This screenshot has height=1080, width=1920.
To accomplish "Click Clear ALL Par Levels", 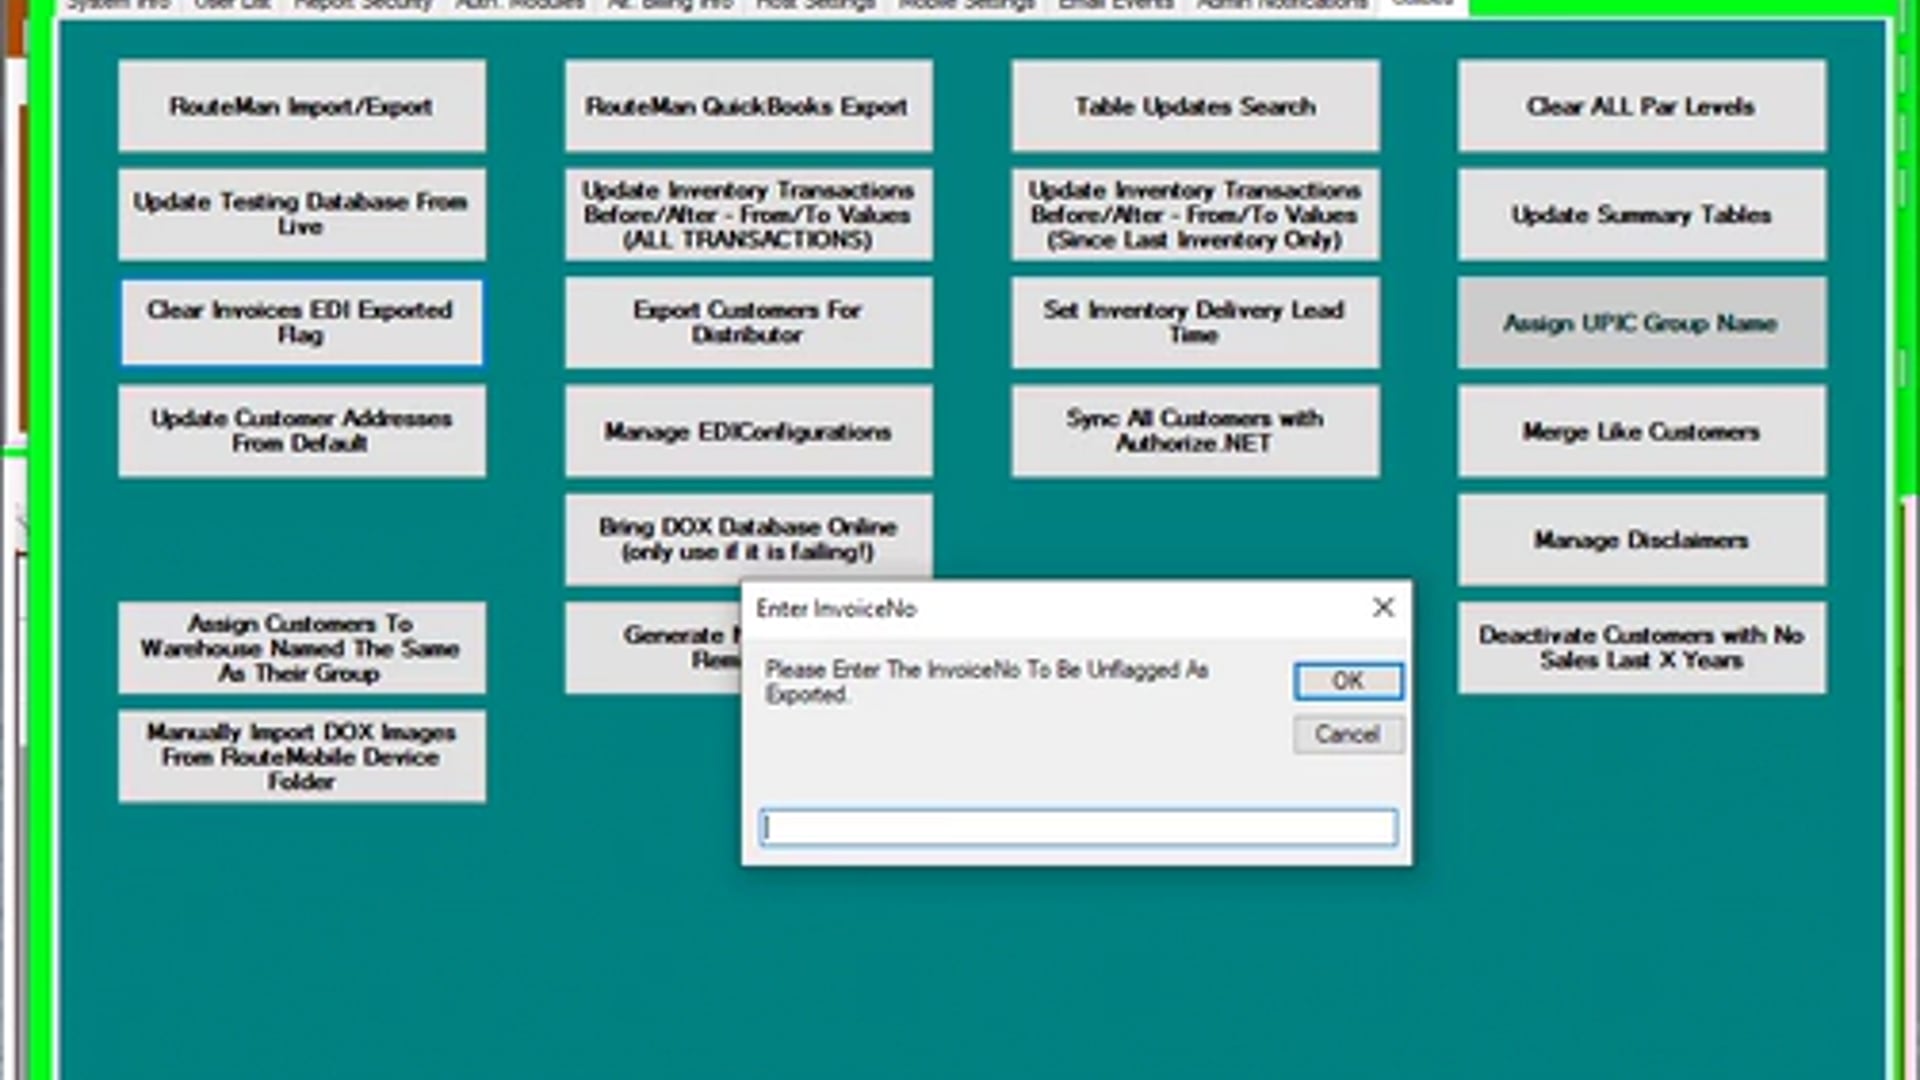I will (1641, 106).
